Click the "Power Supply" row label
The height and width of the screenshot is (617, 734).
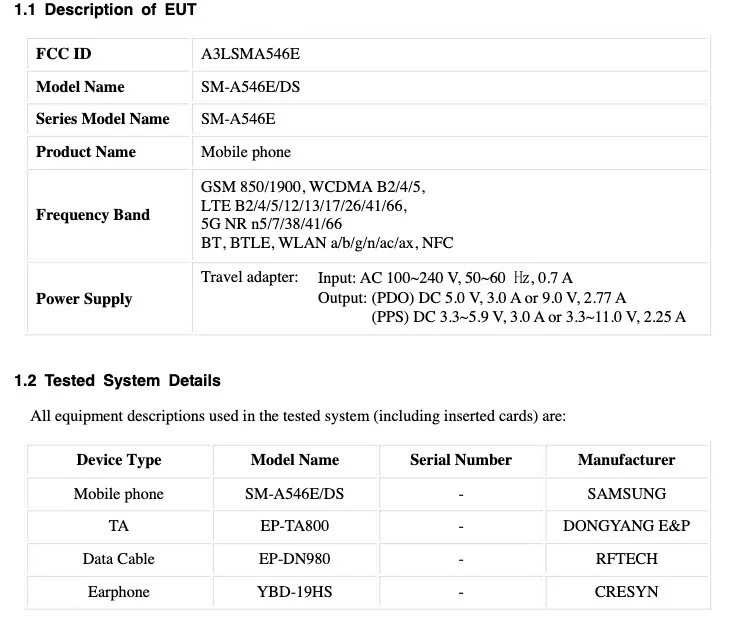point(83,299)
